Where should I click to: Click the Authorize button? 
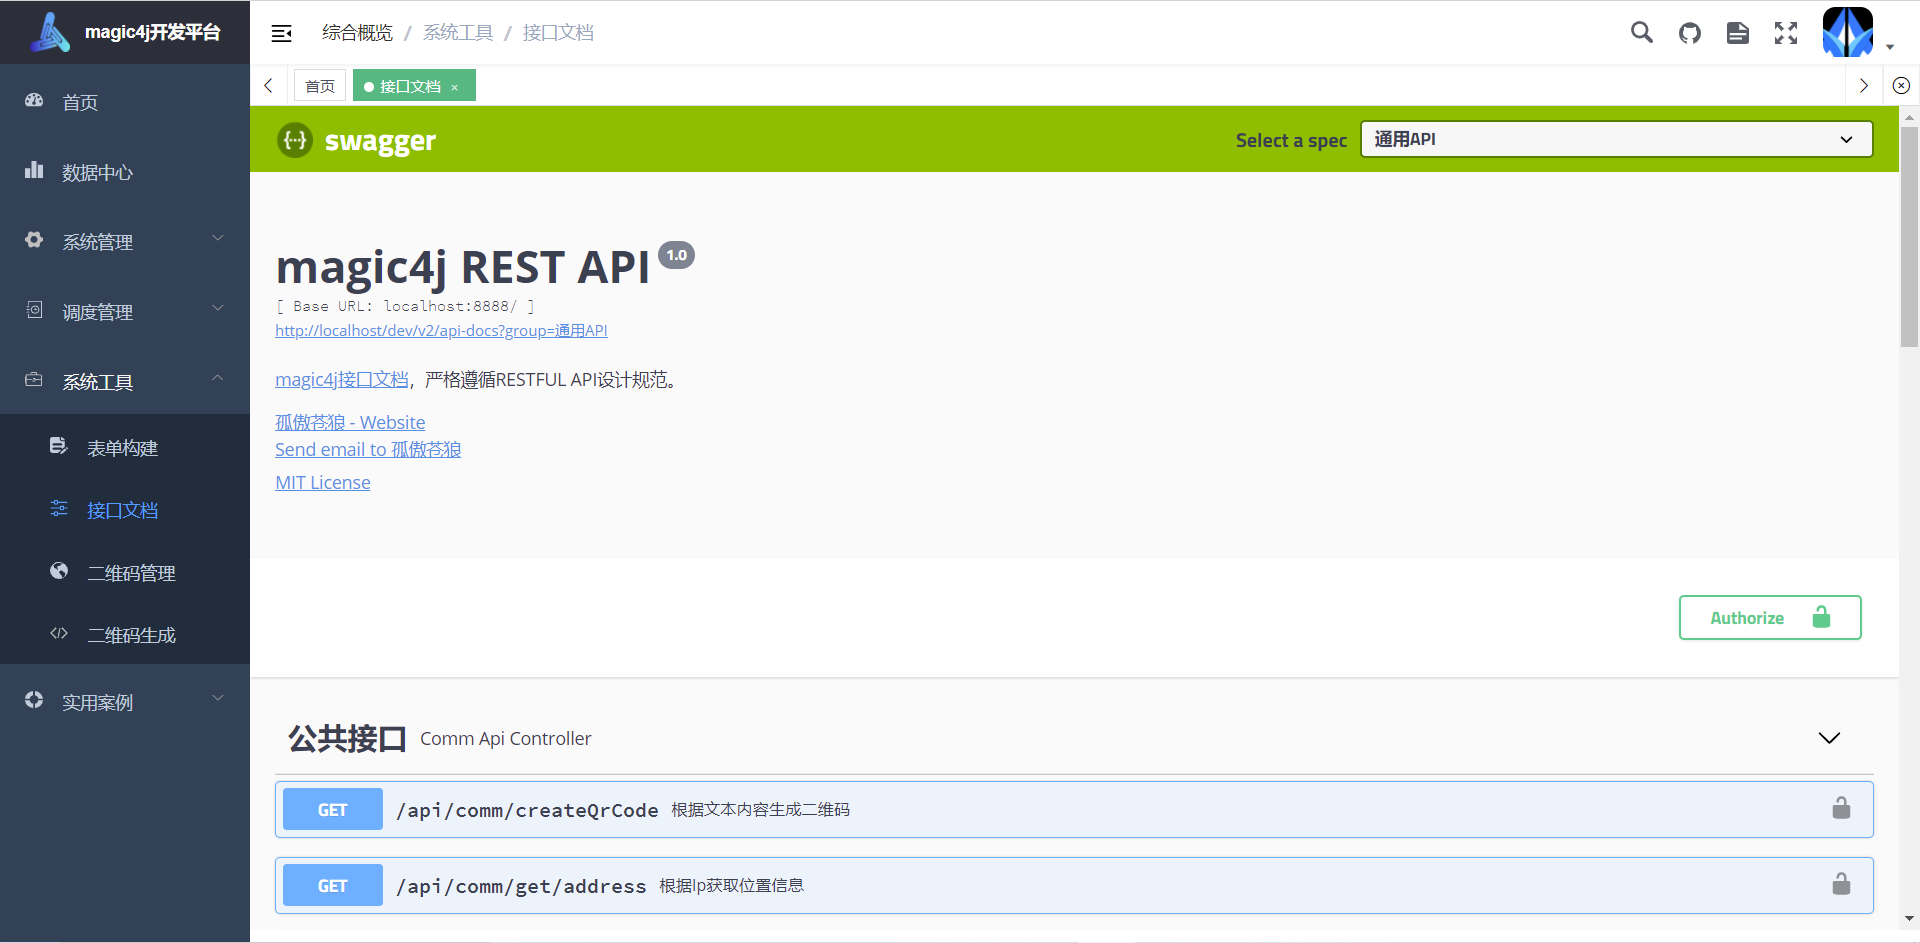tap(1770, 618)
